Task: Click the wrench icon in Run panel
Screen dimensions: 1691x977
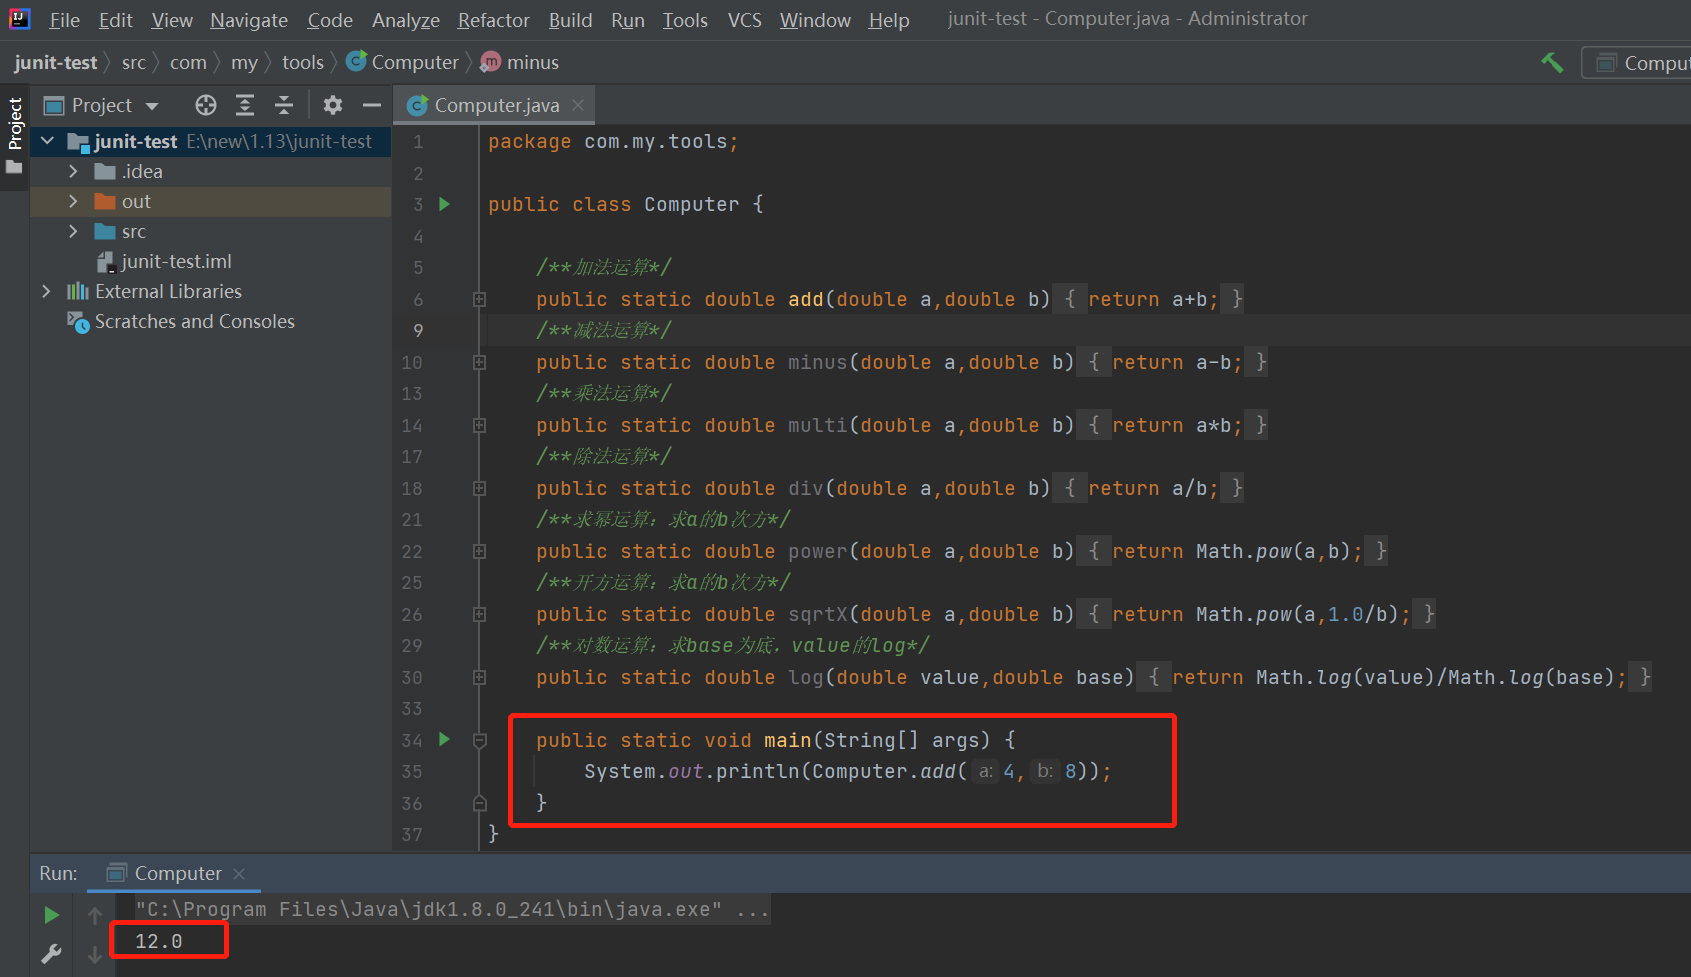Action: click(52, 954)
